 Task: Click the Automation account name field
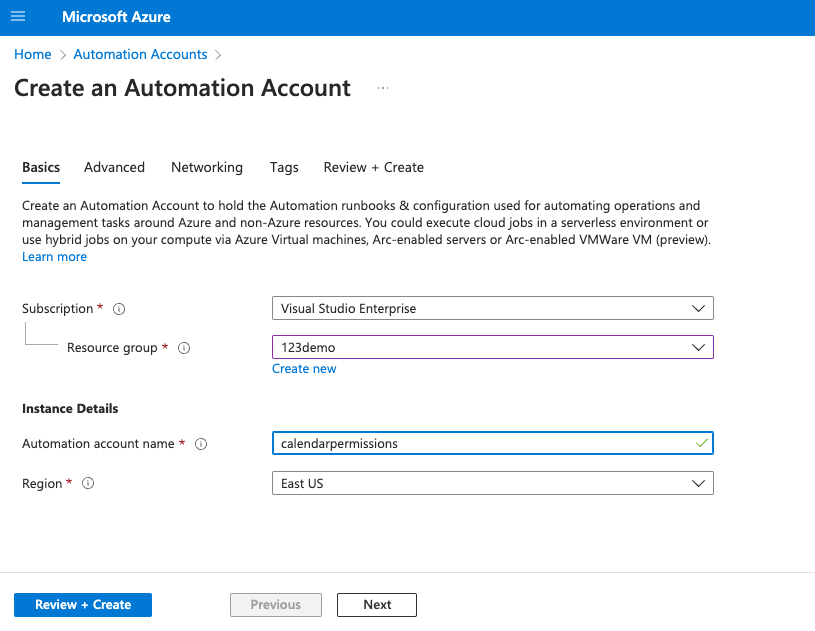pos(480,443)
